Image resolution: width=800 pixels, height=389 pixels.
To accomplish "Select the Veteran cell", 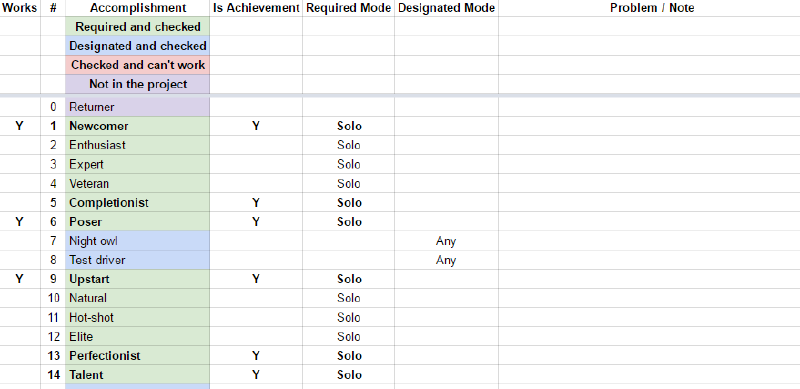I will [138, 183].
